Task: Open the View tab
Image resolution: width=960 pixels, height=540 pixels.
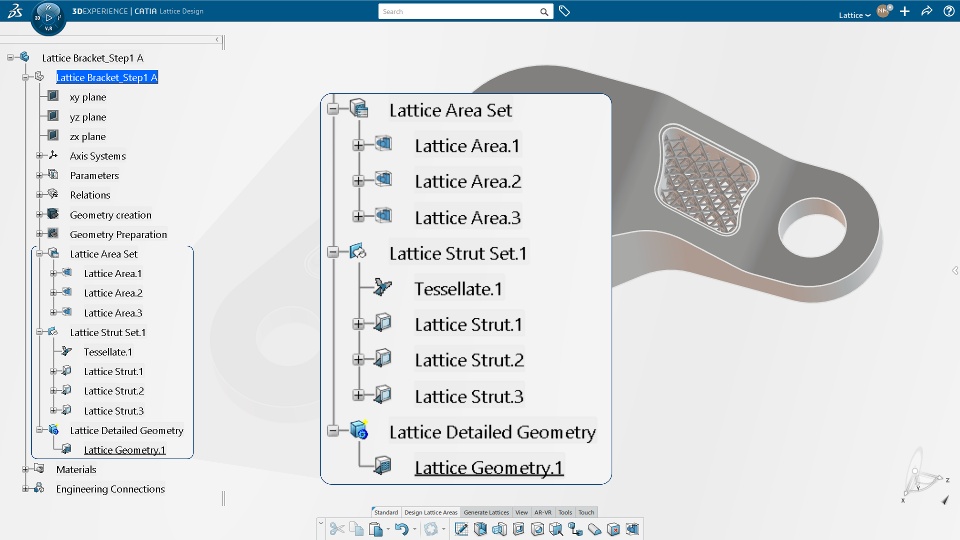Action: [522, 512]
